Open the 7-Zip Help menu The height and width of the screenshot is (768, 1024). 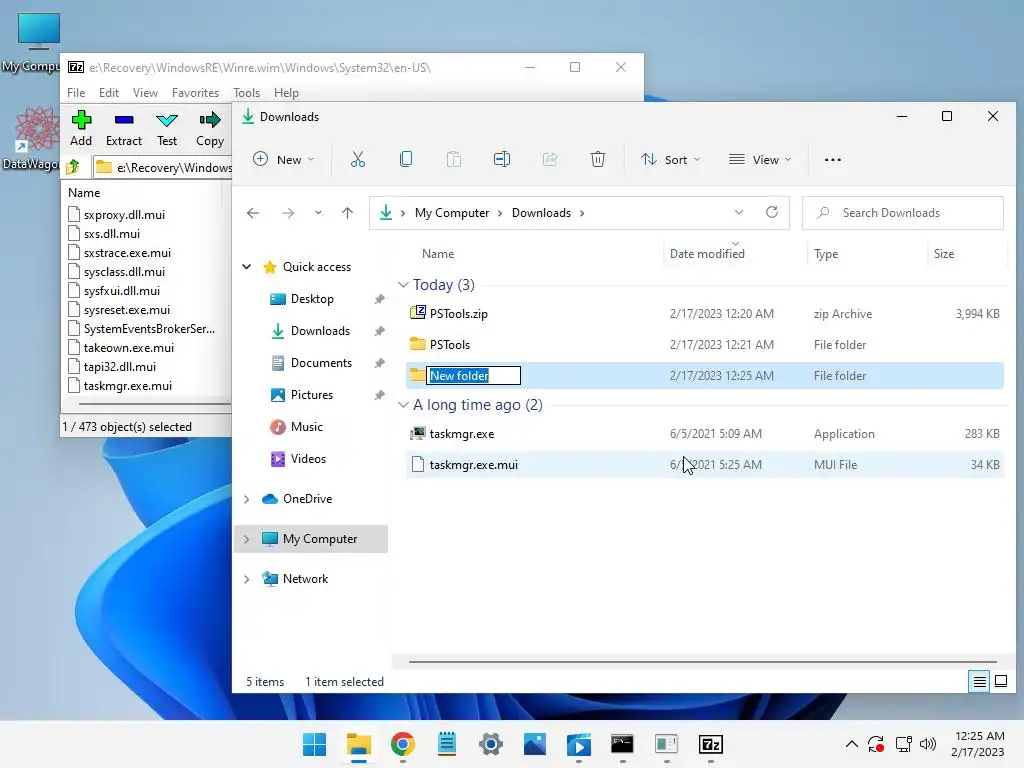point(286,93)
